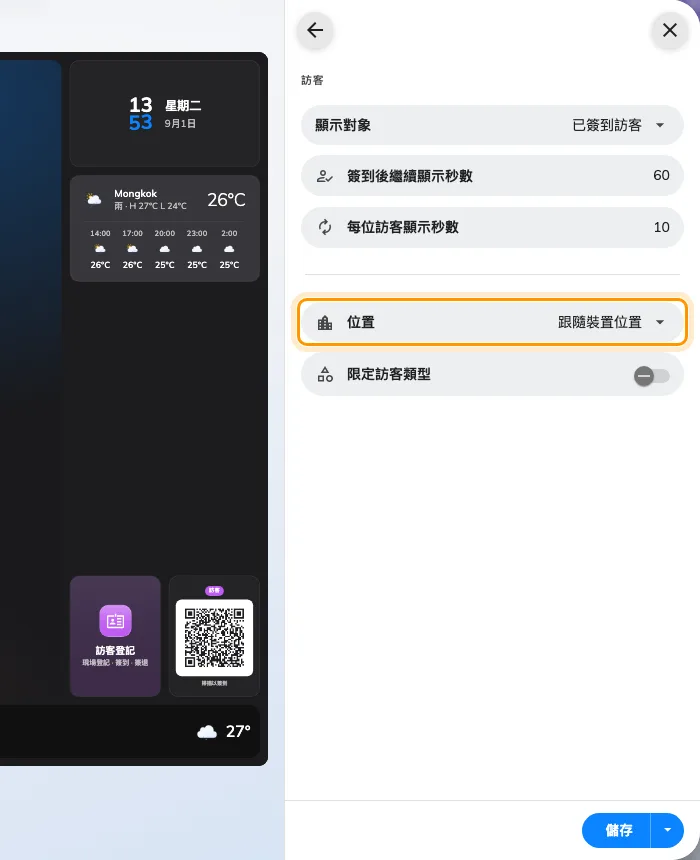This screenshot has width=700, height=860.
Task: Click the purple 訪客 badge above QR code
Action: point(214,590)
